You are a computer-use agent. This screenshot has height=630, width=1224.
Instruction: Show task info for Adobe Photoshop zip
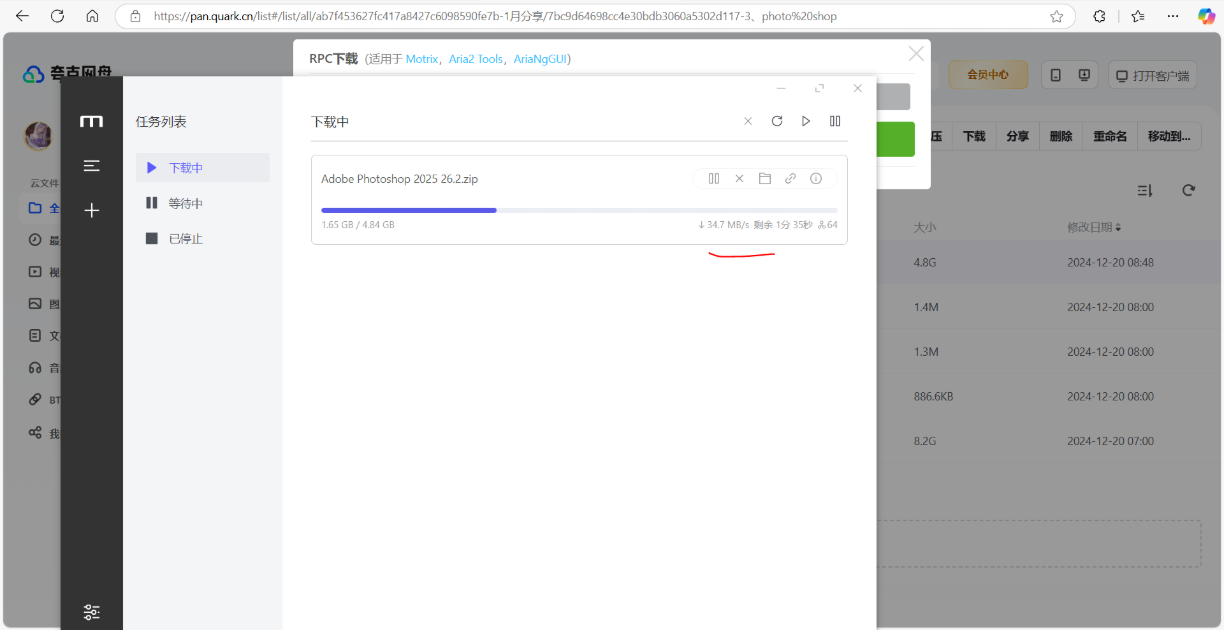tap(816, 179)
